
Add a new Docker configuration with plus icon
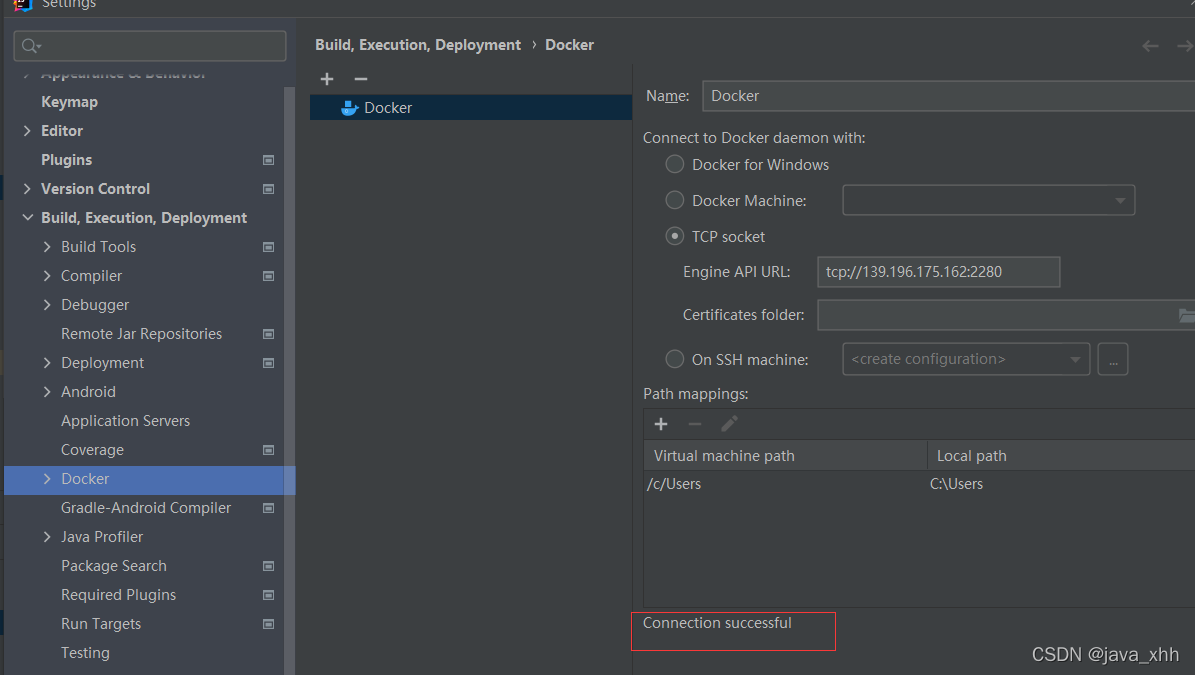click(327, 78)
